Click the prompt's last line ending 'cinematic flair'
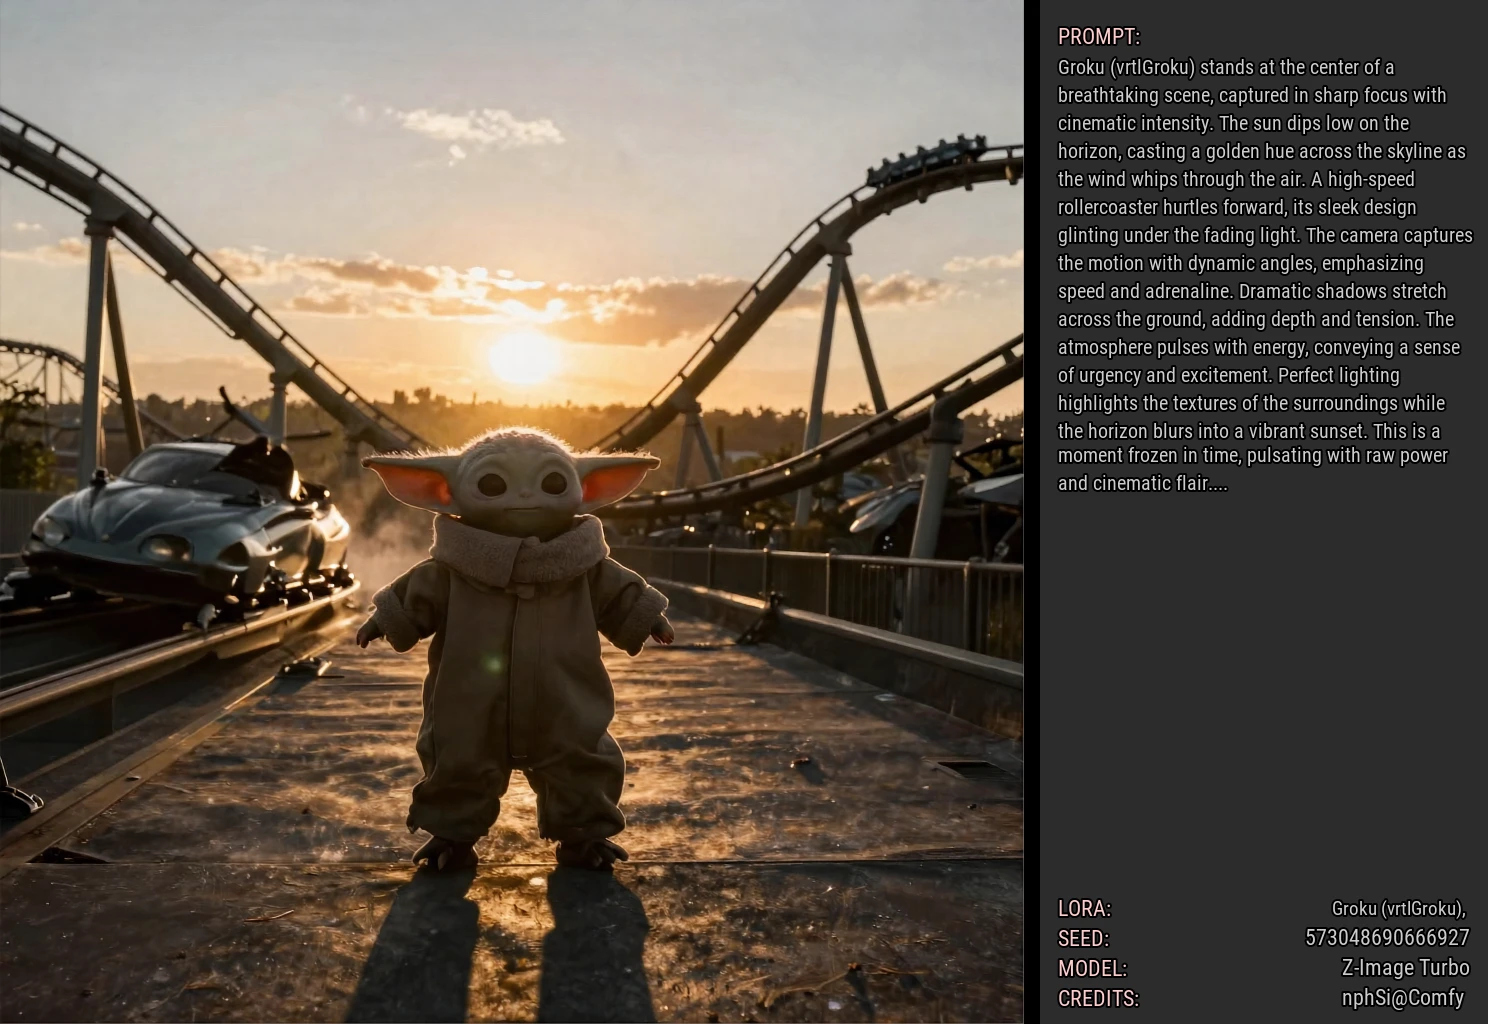 [x=1142, y=483]
